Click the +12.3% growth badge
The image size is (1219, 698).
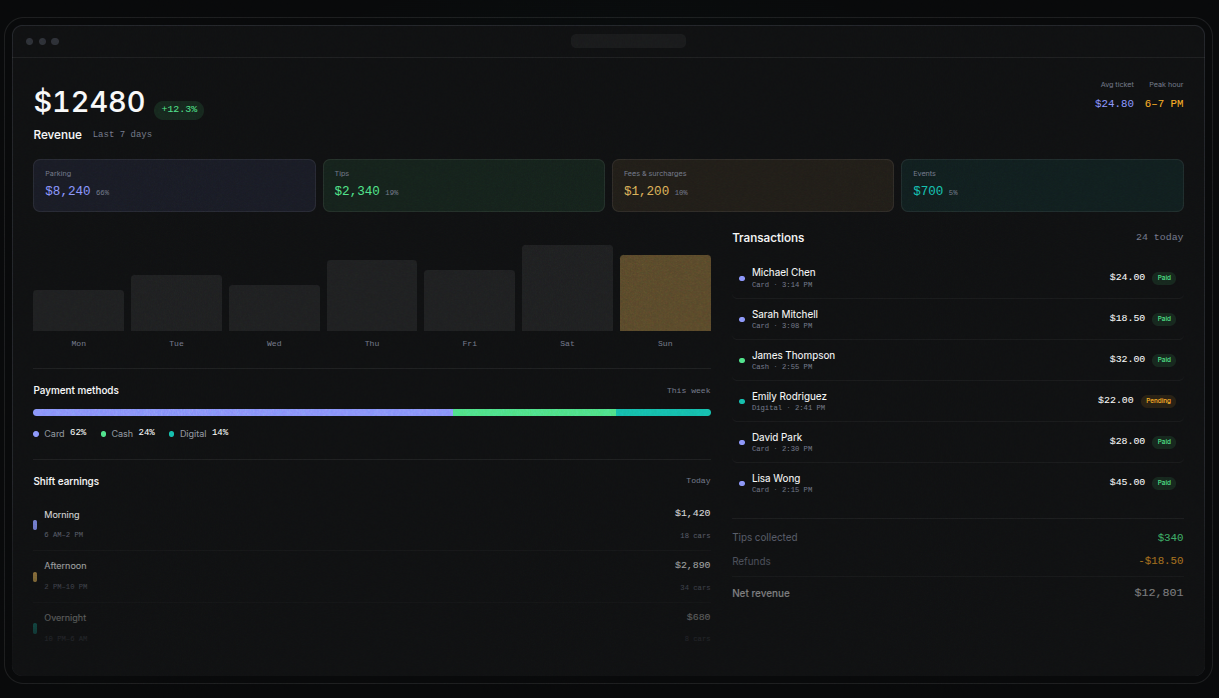[179, 109]
